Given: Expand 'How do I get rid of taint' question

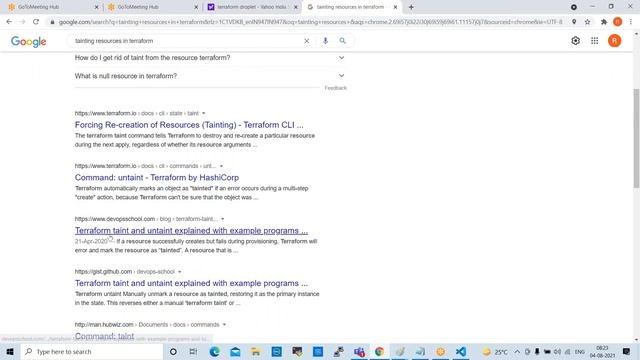Looking at the screenshot, I should [x=210, y=58].
